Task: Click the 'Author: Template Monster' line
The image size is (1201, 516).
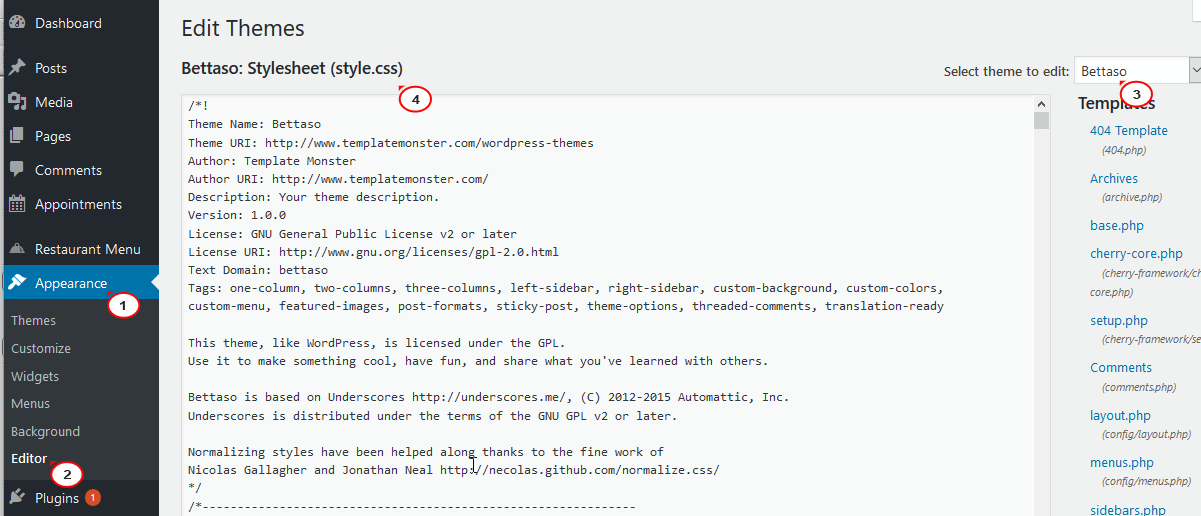Action: [272, 161]
